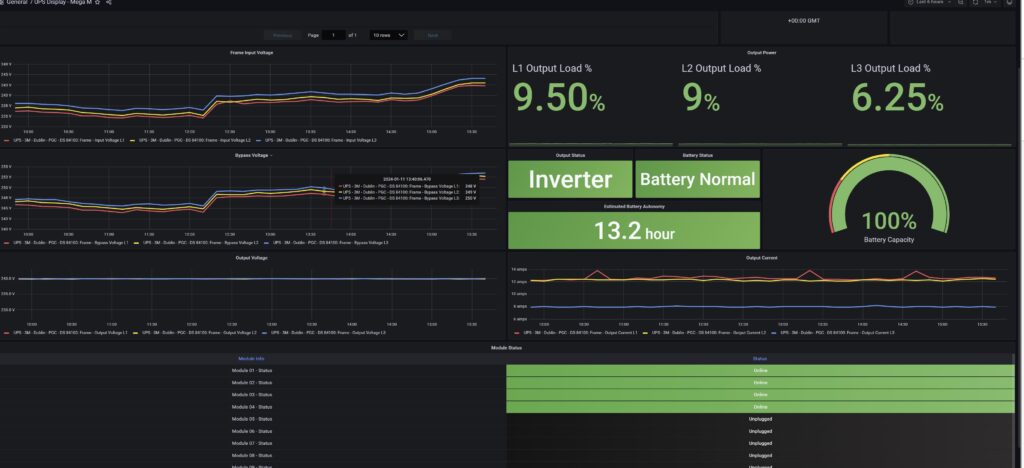Click the zoom out time range icon
Screen dimensions: 1024x468
(x=961, y=3)
